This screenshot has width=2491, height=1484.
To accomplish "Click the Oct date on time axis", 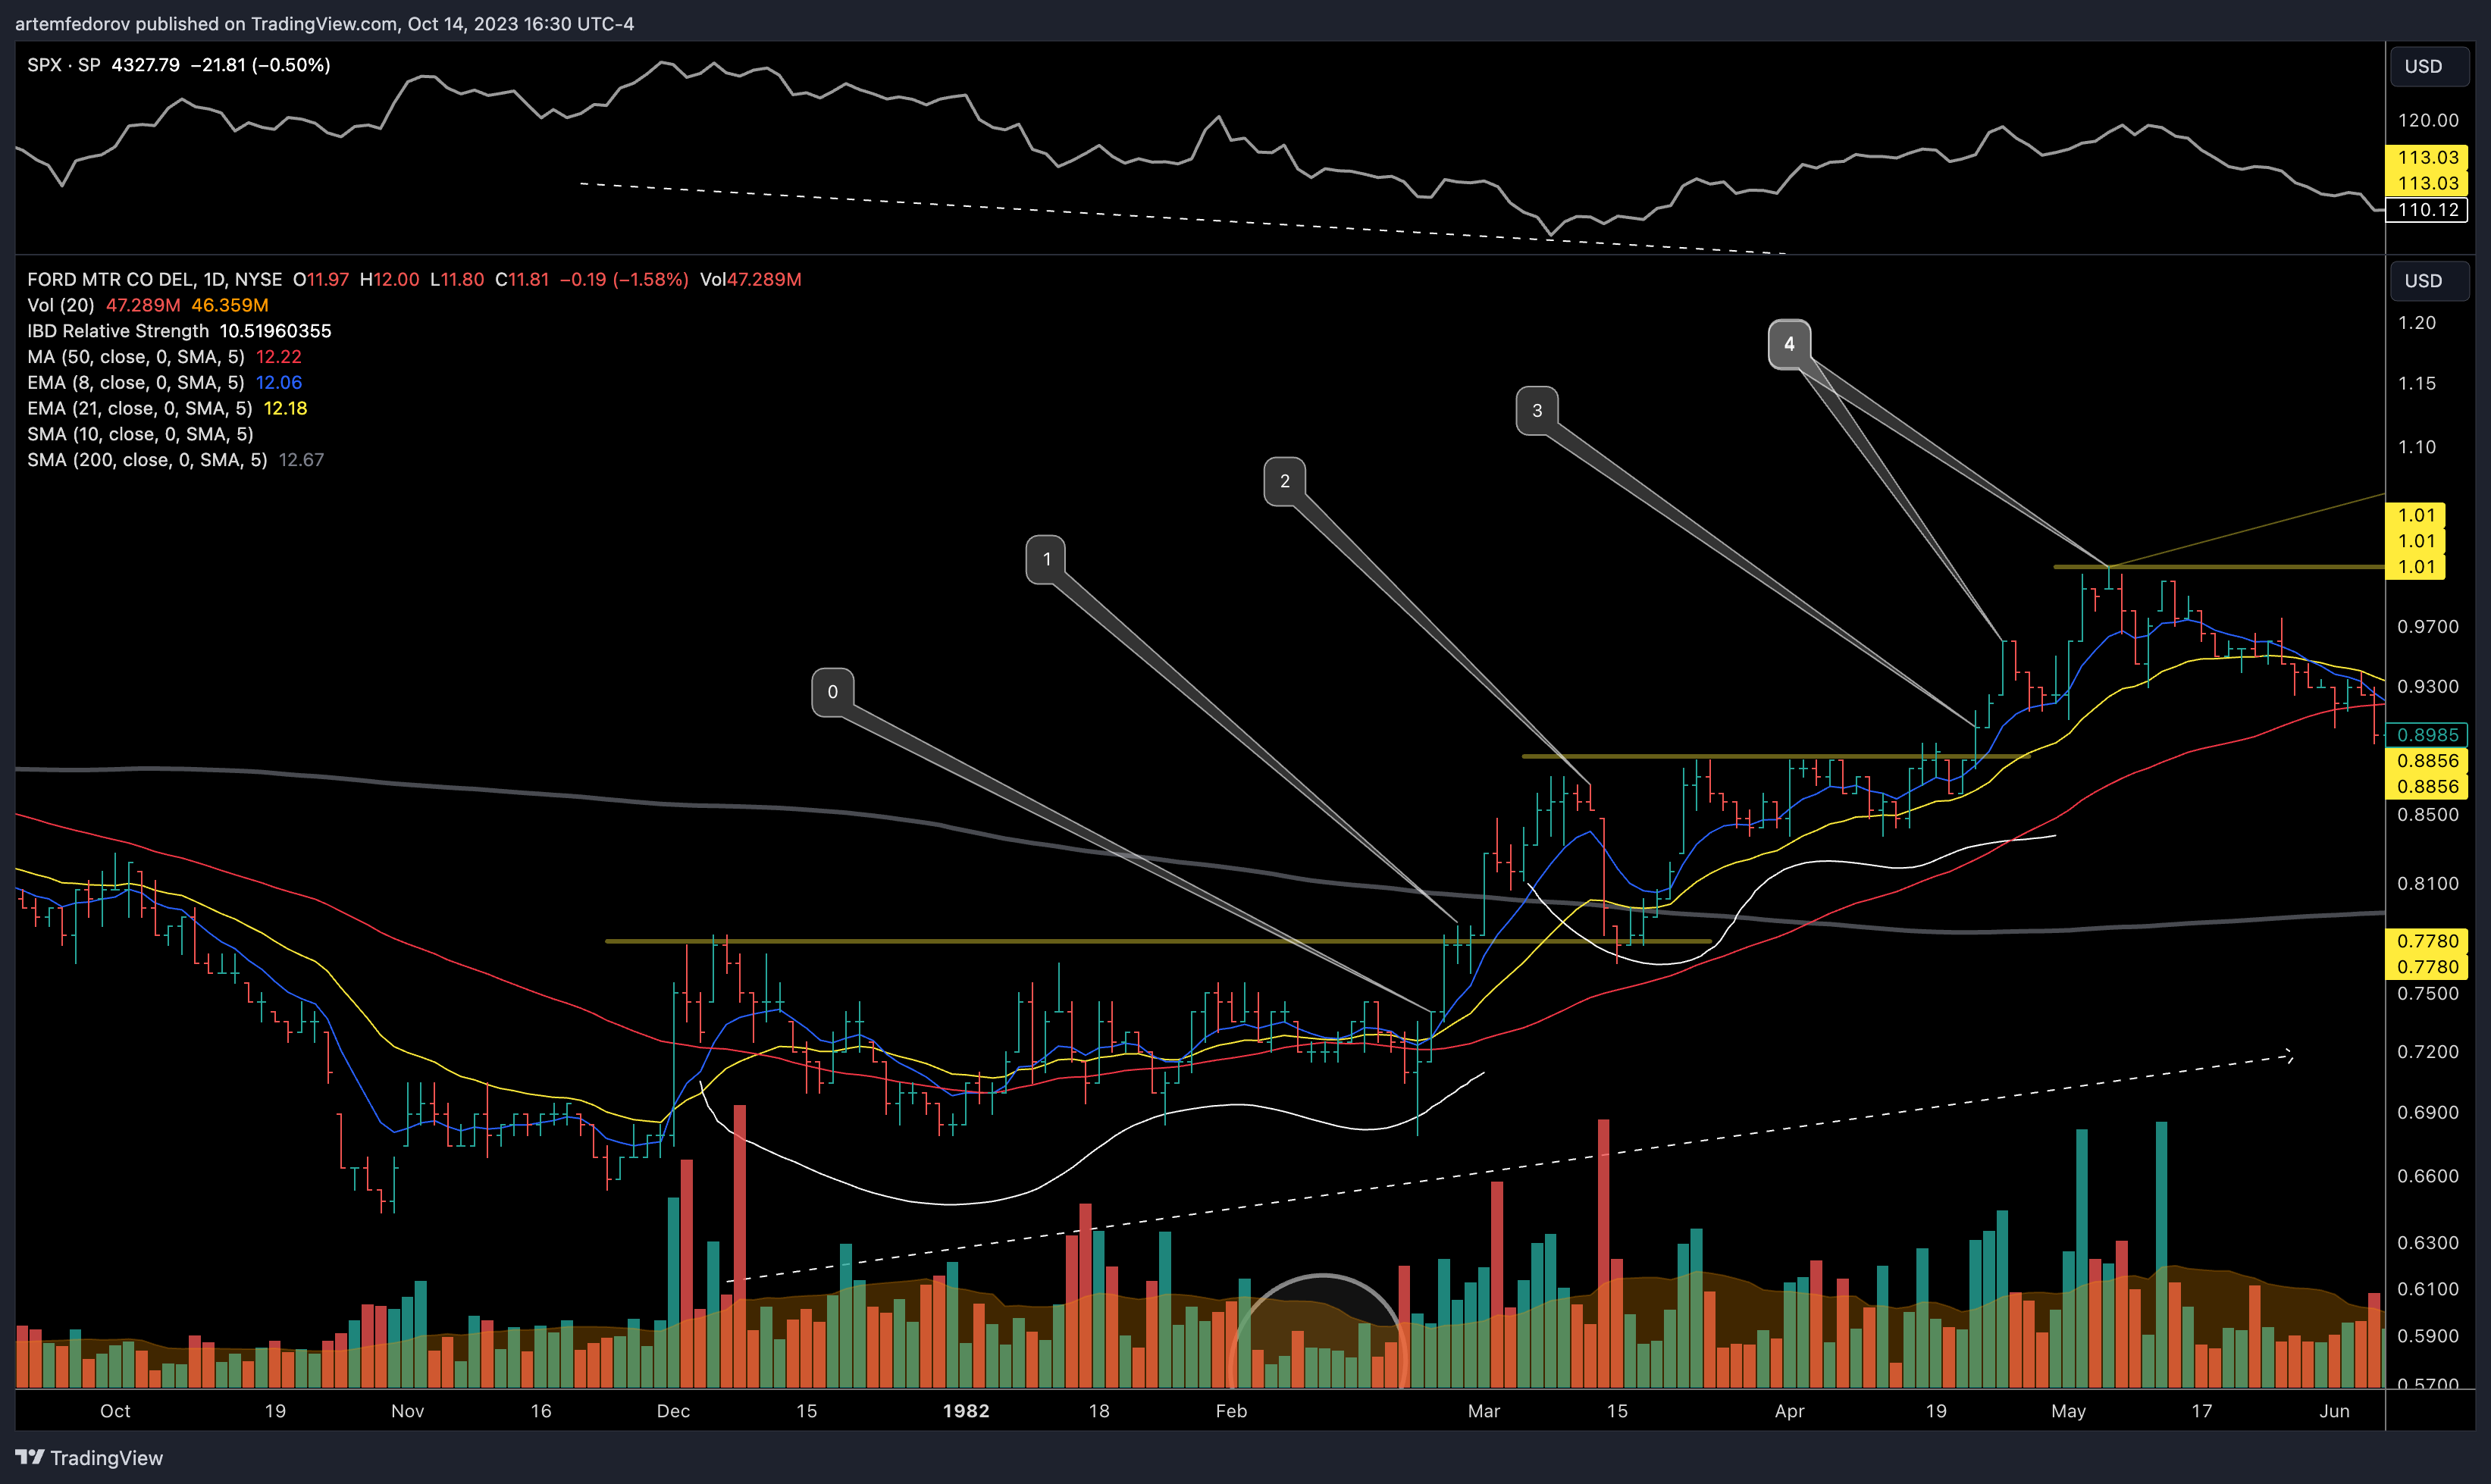I will pos(115,1411).
